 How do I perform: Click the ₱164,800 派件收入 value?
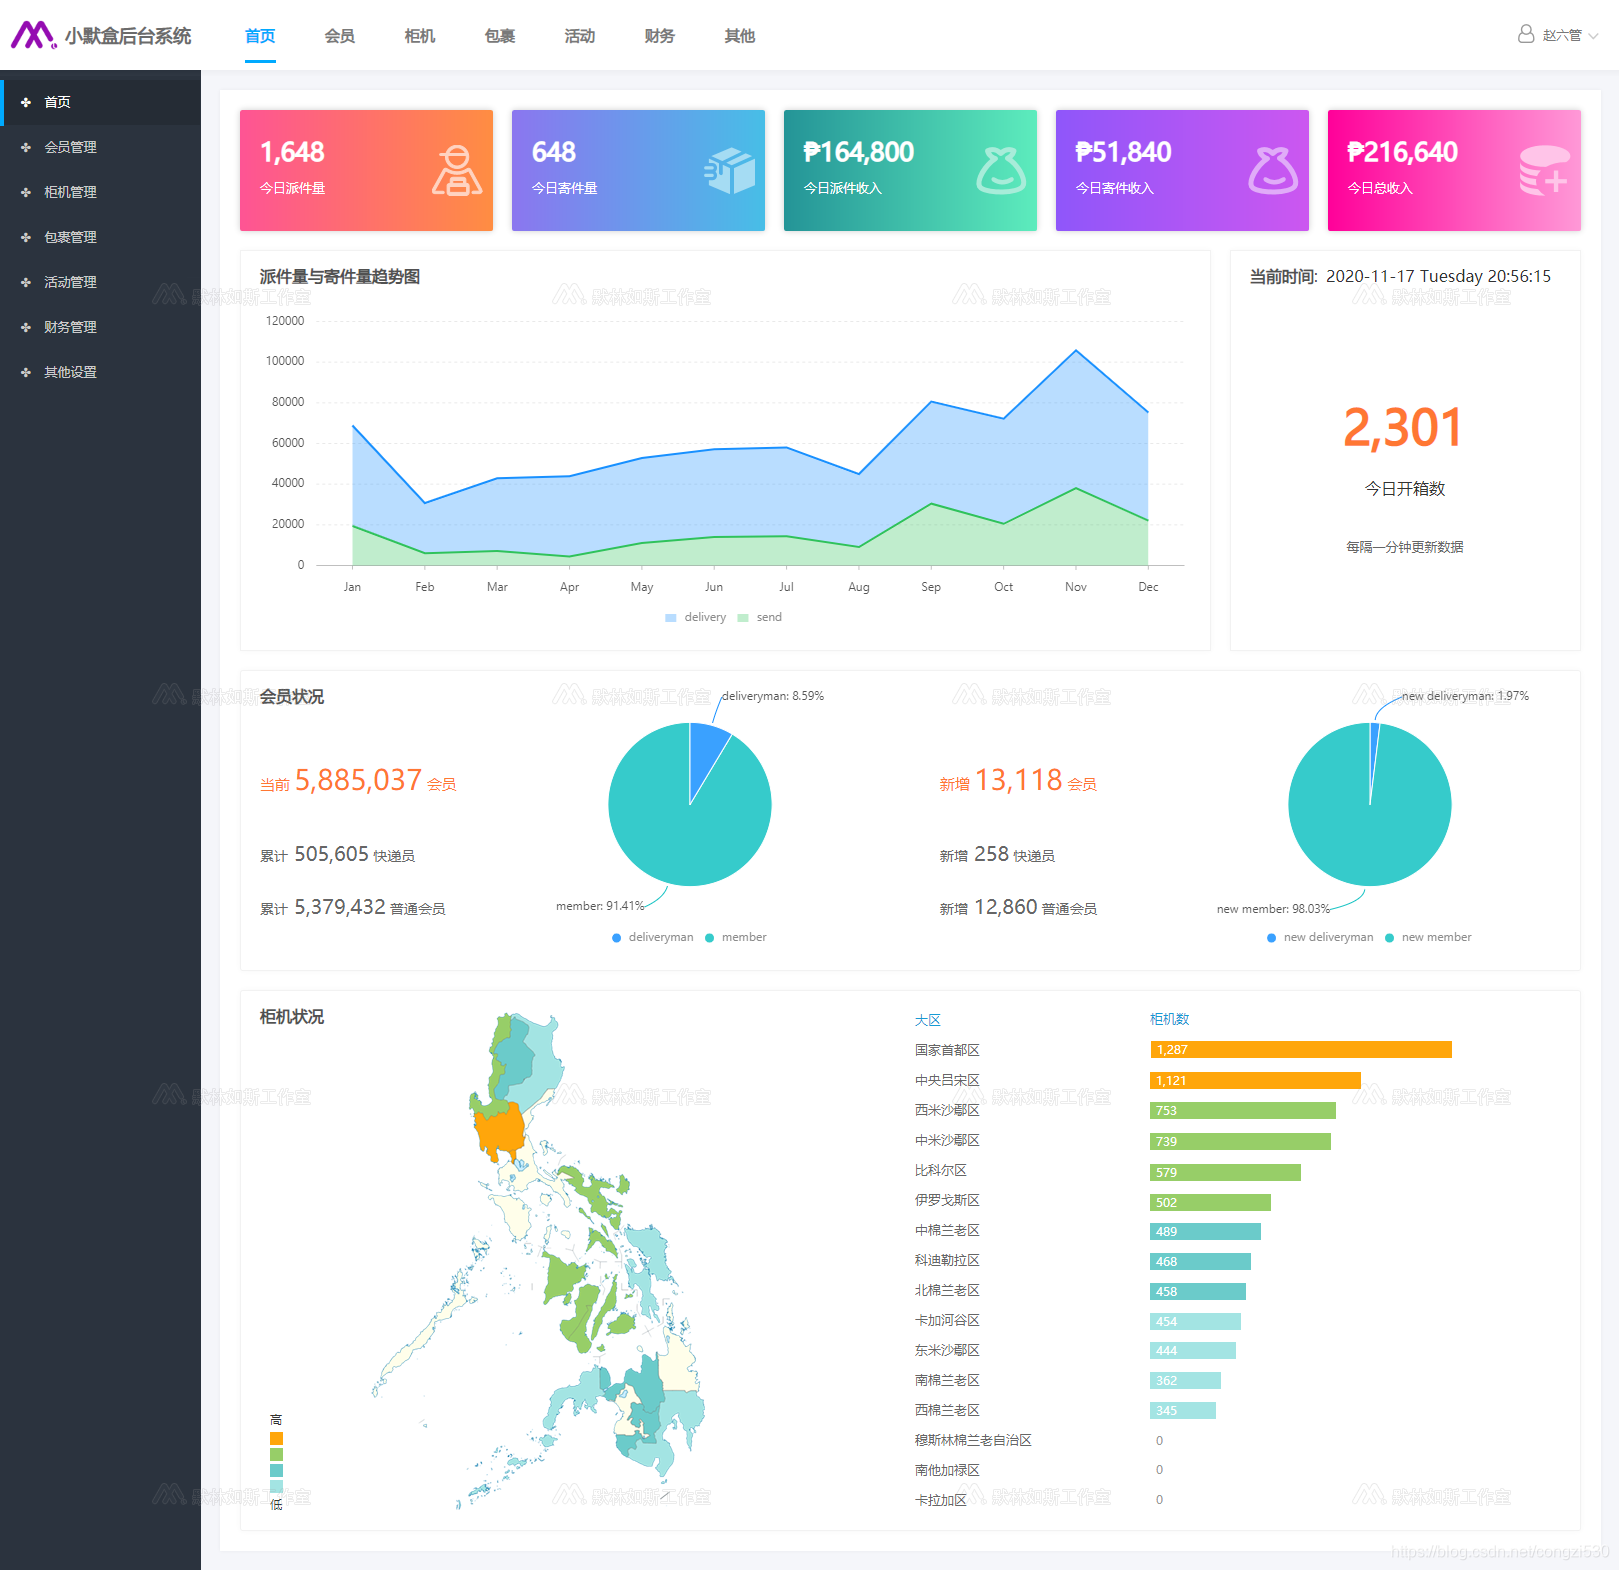(859, 152)
